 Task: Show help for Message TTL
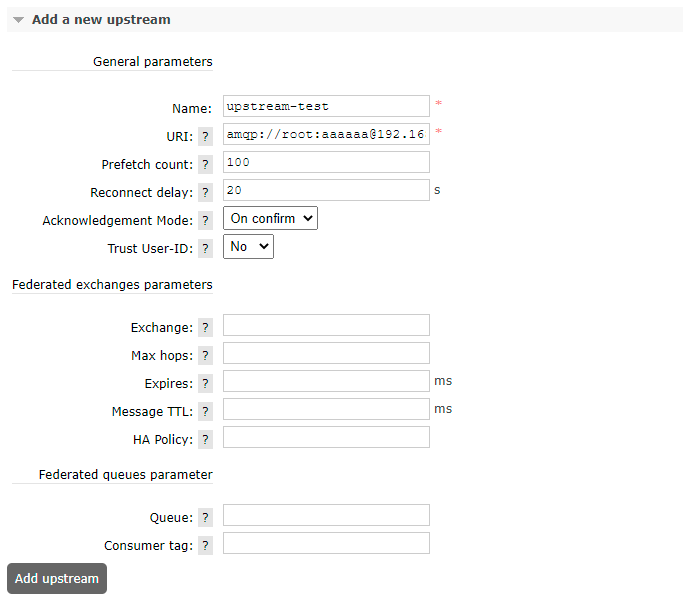click(205, 411)
